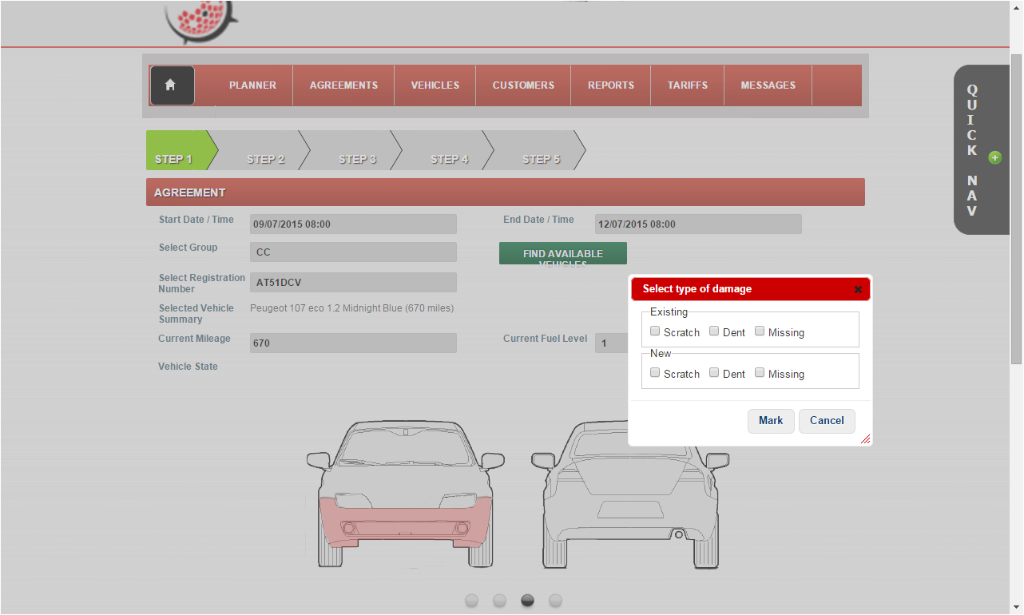The width and height of the screenshot is (1024, 615).
Task: Select the first carousel dot under cars
Action: [472, 600]
